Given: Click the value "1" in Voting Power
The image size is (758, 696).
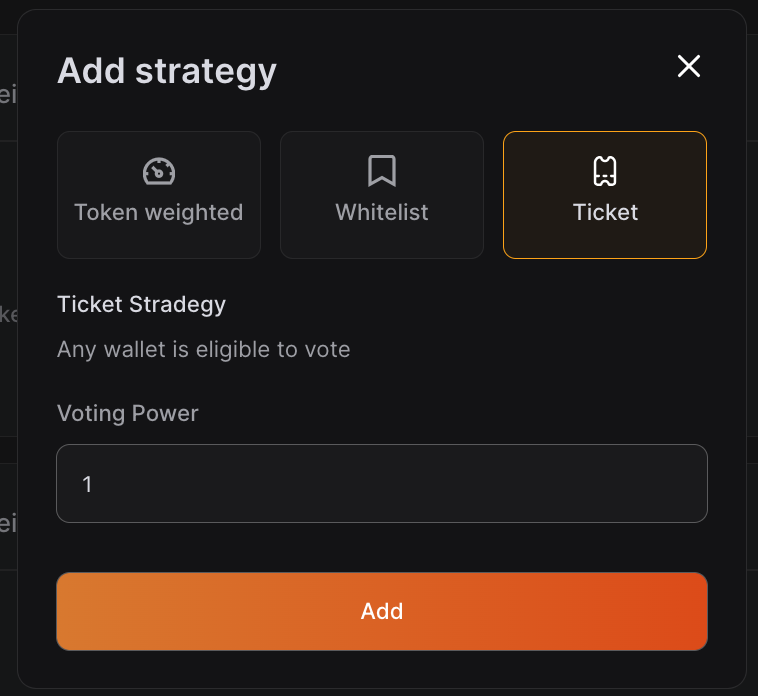Looking at the screenshot, I should point(87,485).
